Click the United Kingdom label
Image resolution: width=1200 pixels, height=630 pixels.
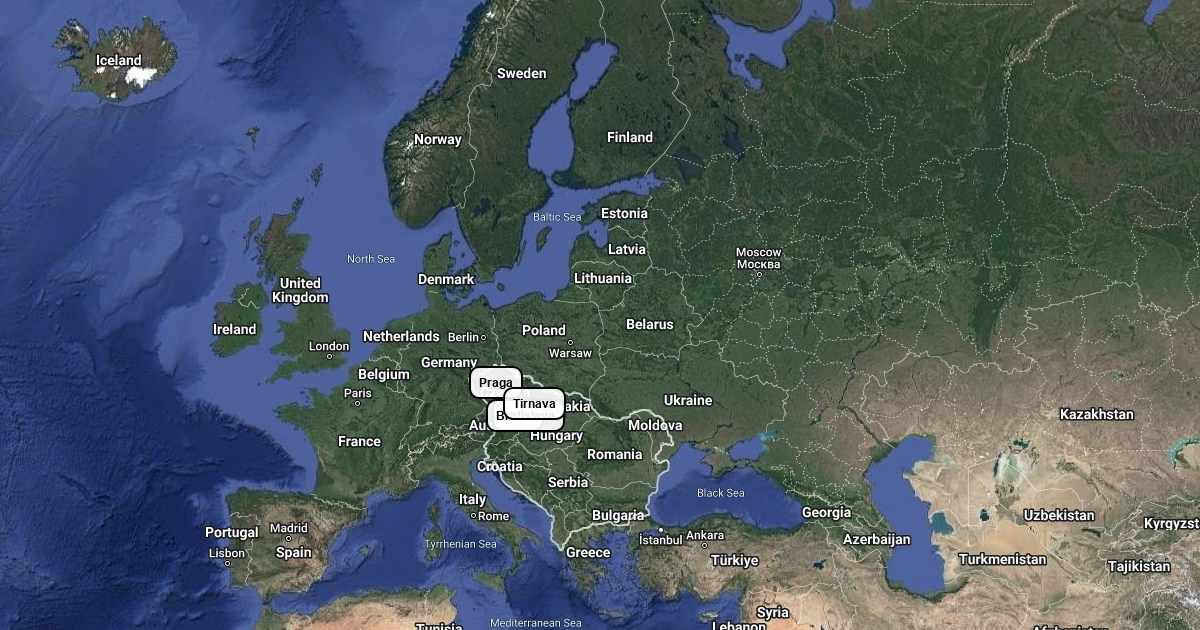pyautogui.click(x=300, y=290)
